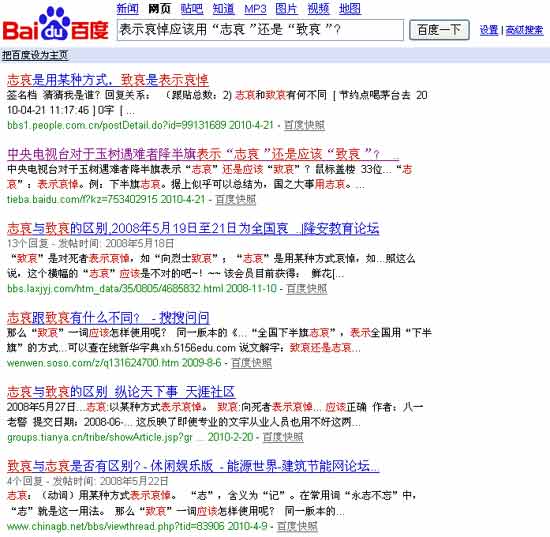550x537 pixels.
Task: Switch to the MP3 tab
Action: pyautogui.click(x=255, y=9)
